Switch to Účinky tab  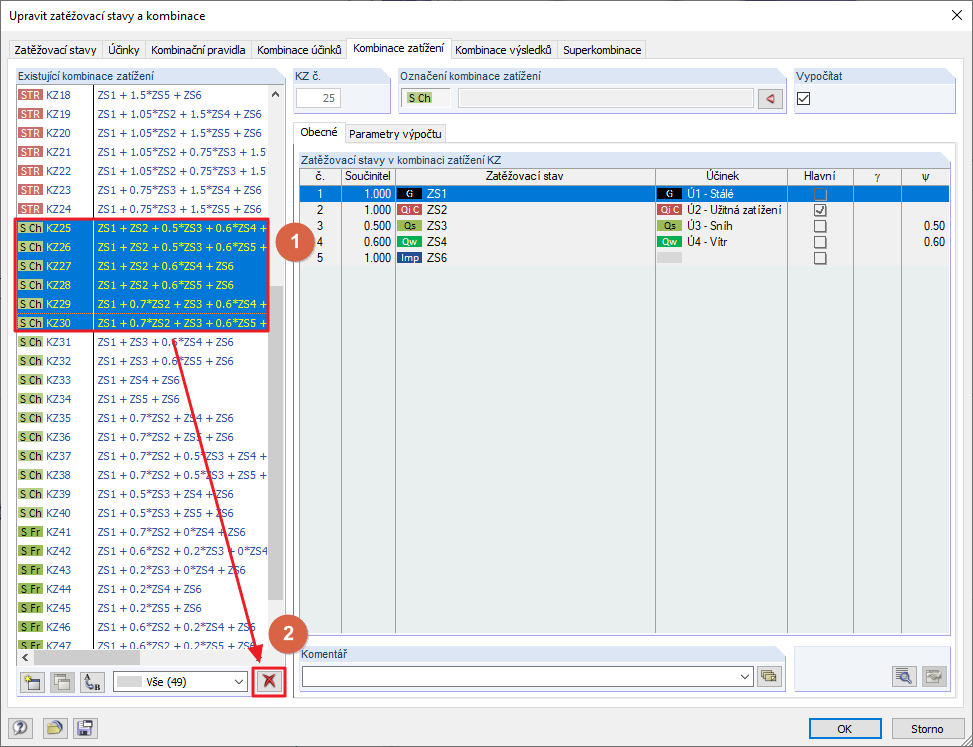pos(123,50)
